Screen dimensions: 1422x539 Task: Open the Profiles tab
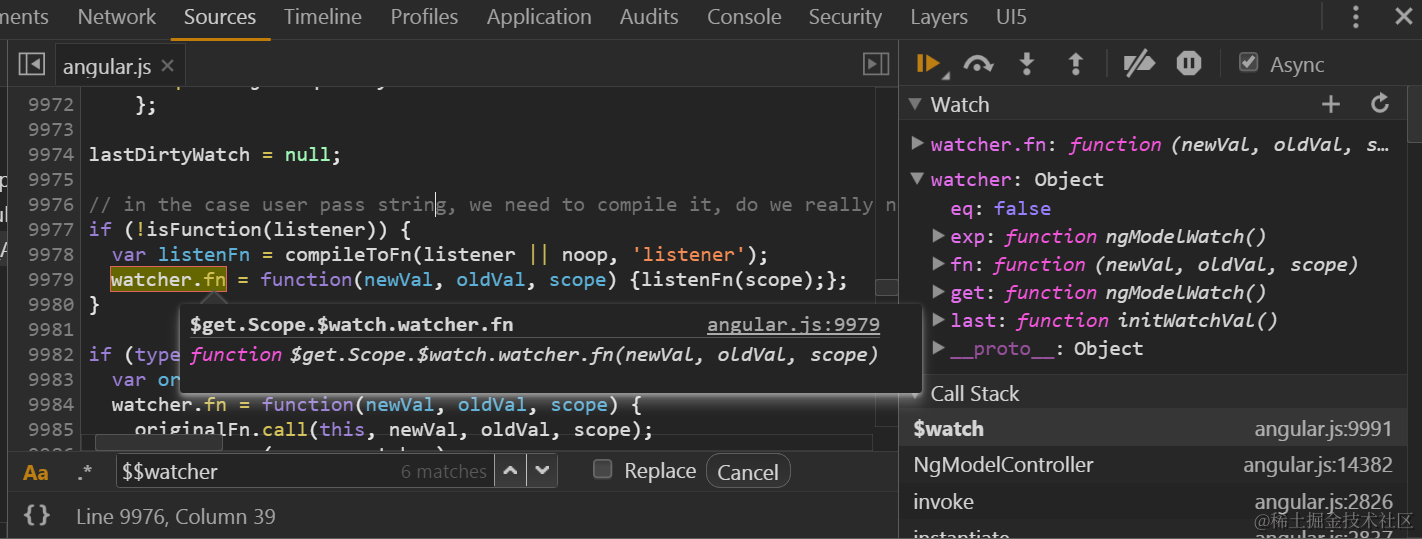pyautogui.click(x=424, y=17)
